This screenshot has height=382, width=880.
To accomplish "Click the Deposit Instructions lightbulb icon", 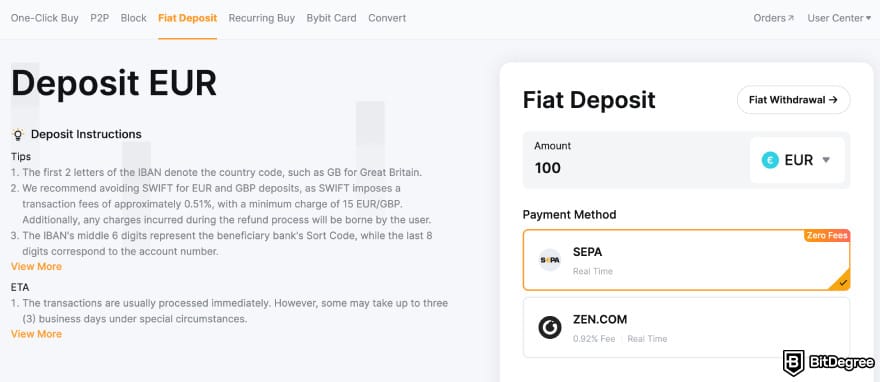I will 18,135.
